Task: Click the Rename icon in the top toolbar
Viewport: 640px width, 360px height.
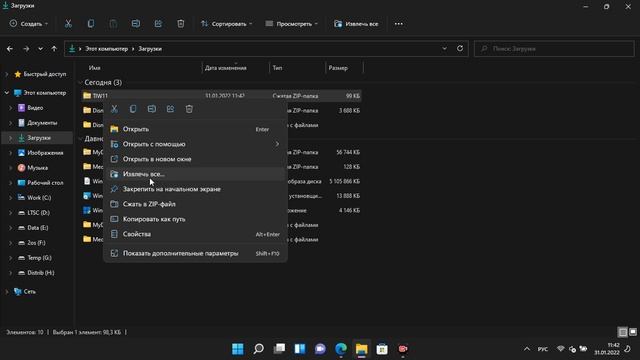Action: [136, 24]
